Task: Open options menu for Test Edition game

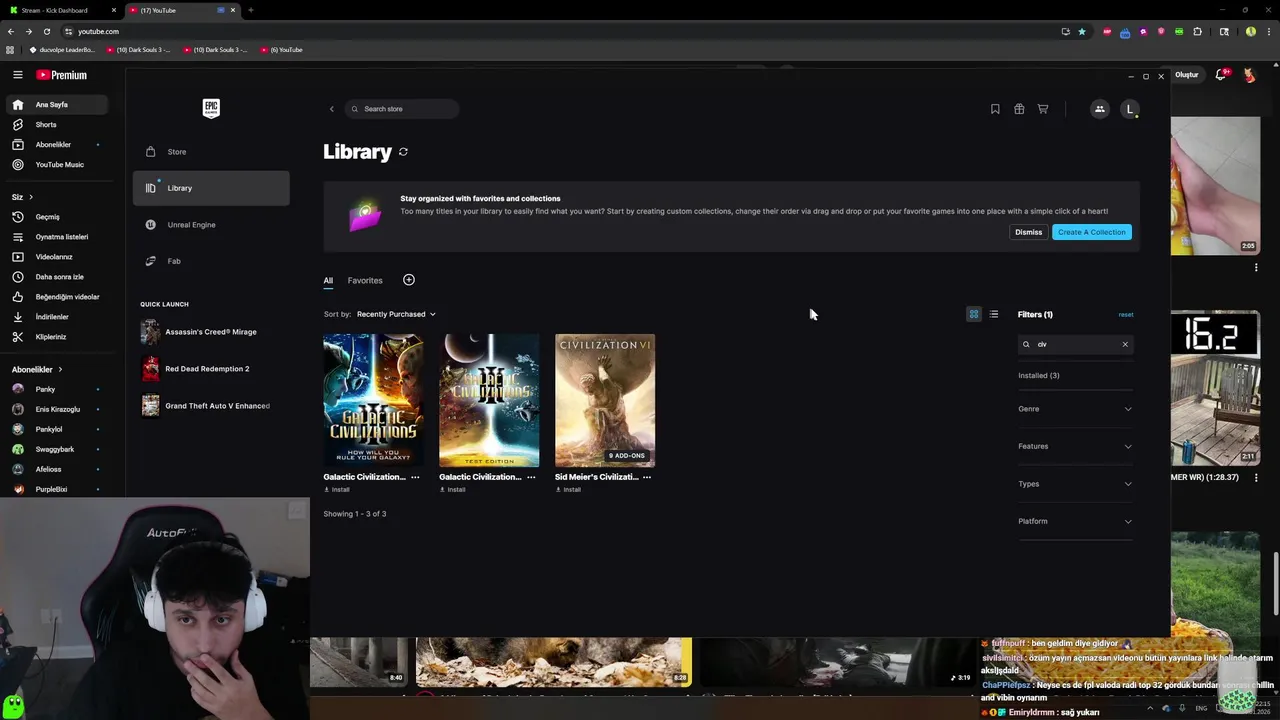Action: [x=531, y=477]
